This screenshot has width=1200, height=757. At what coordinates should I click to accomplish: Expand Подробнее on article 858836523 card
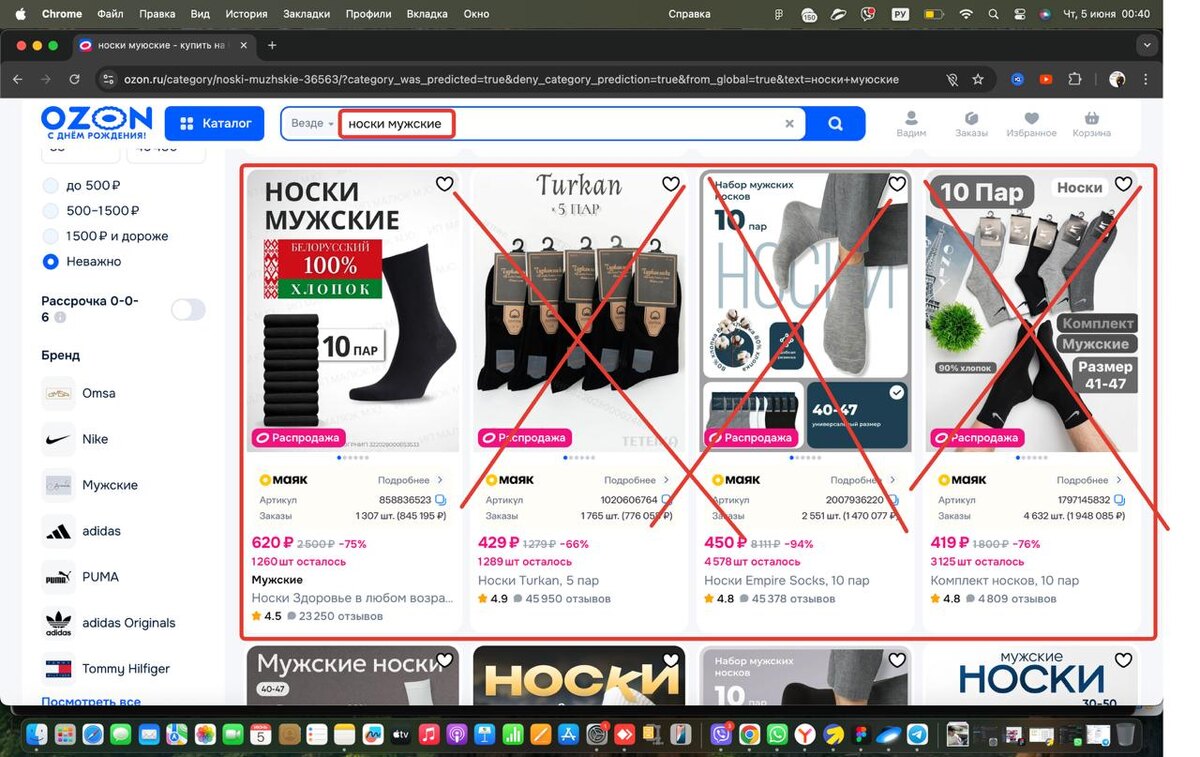tap(411, 480)
